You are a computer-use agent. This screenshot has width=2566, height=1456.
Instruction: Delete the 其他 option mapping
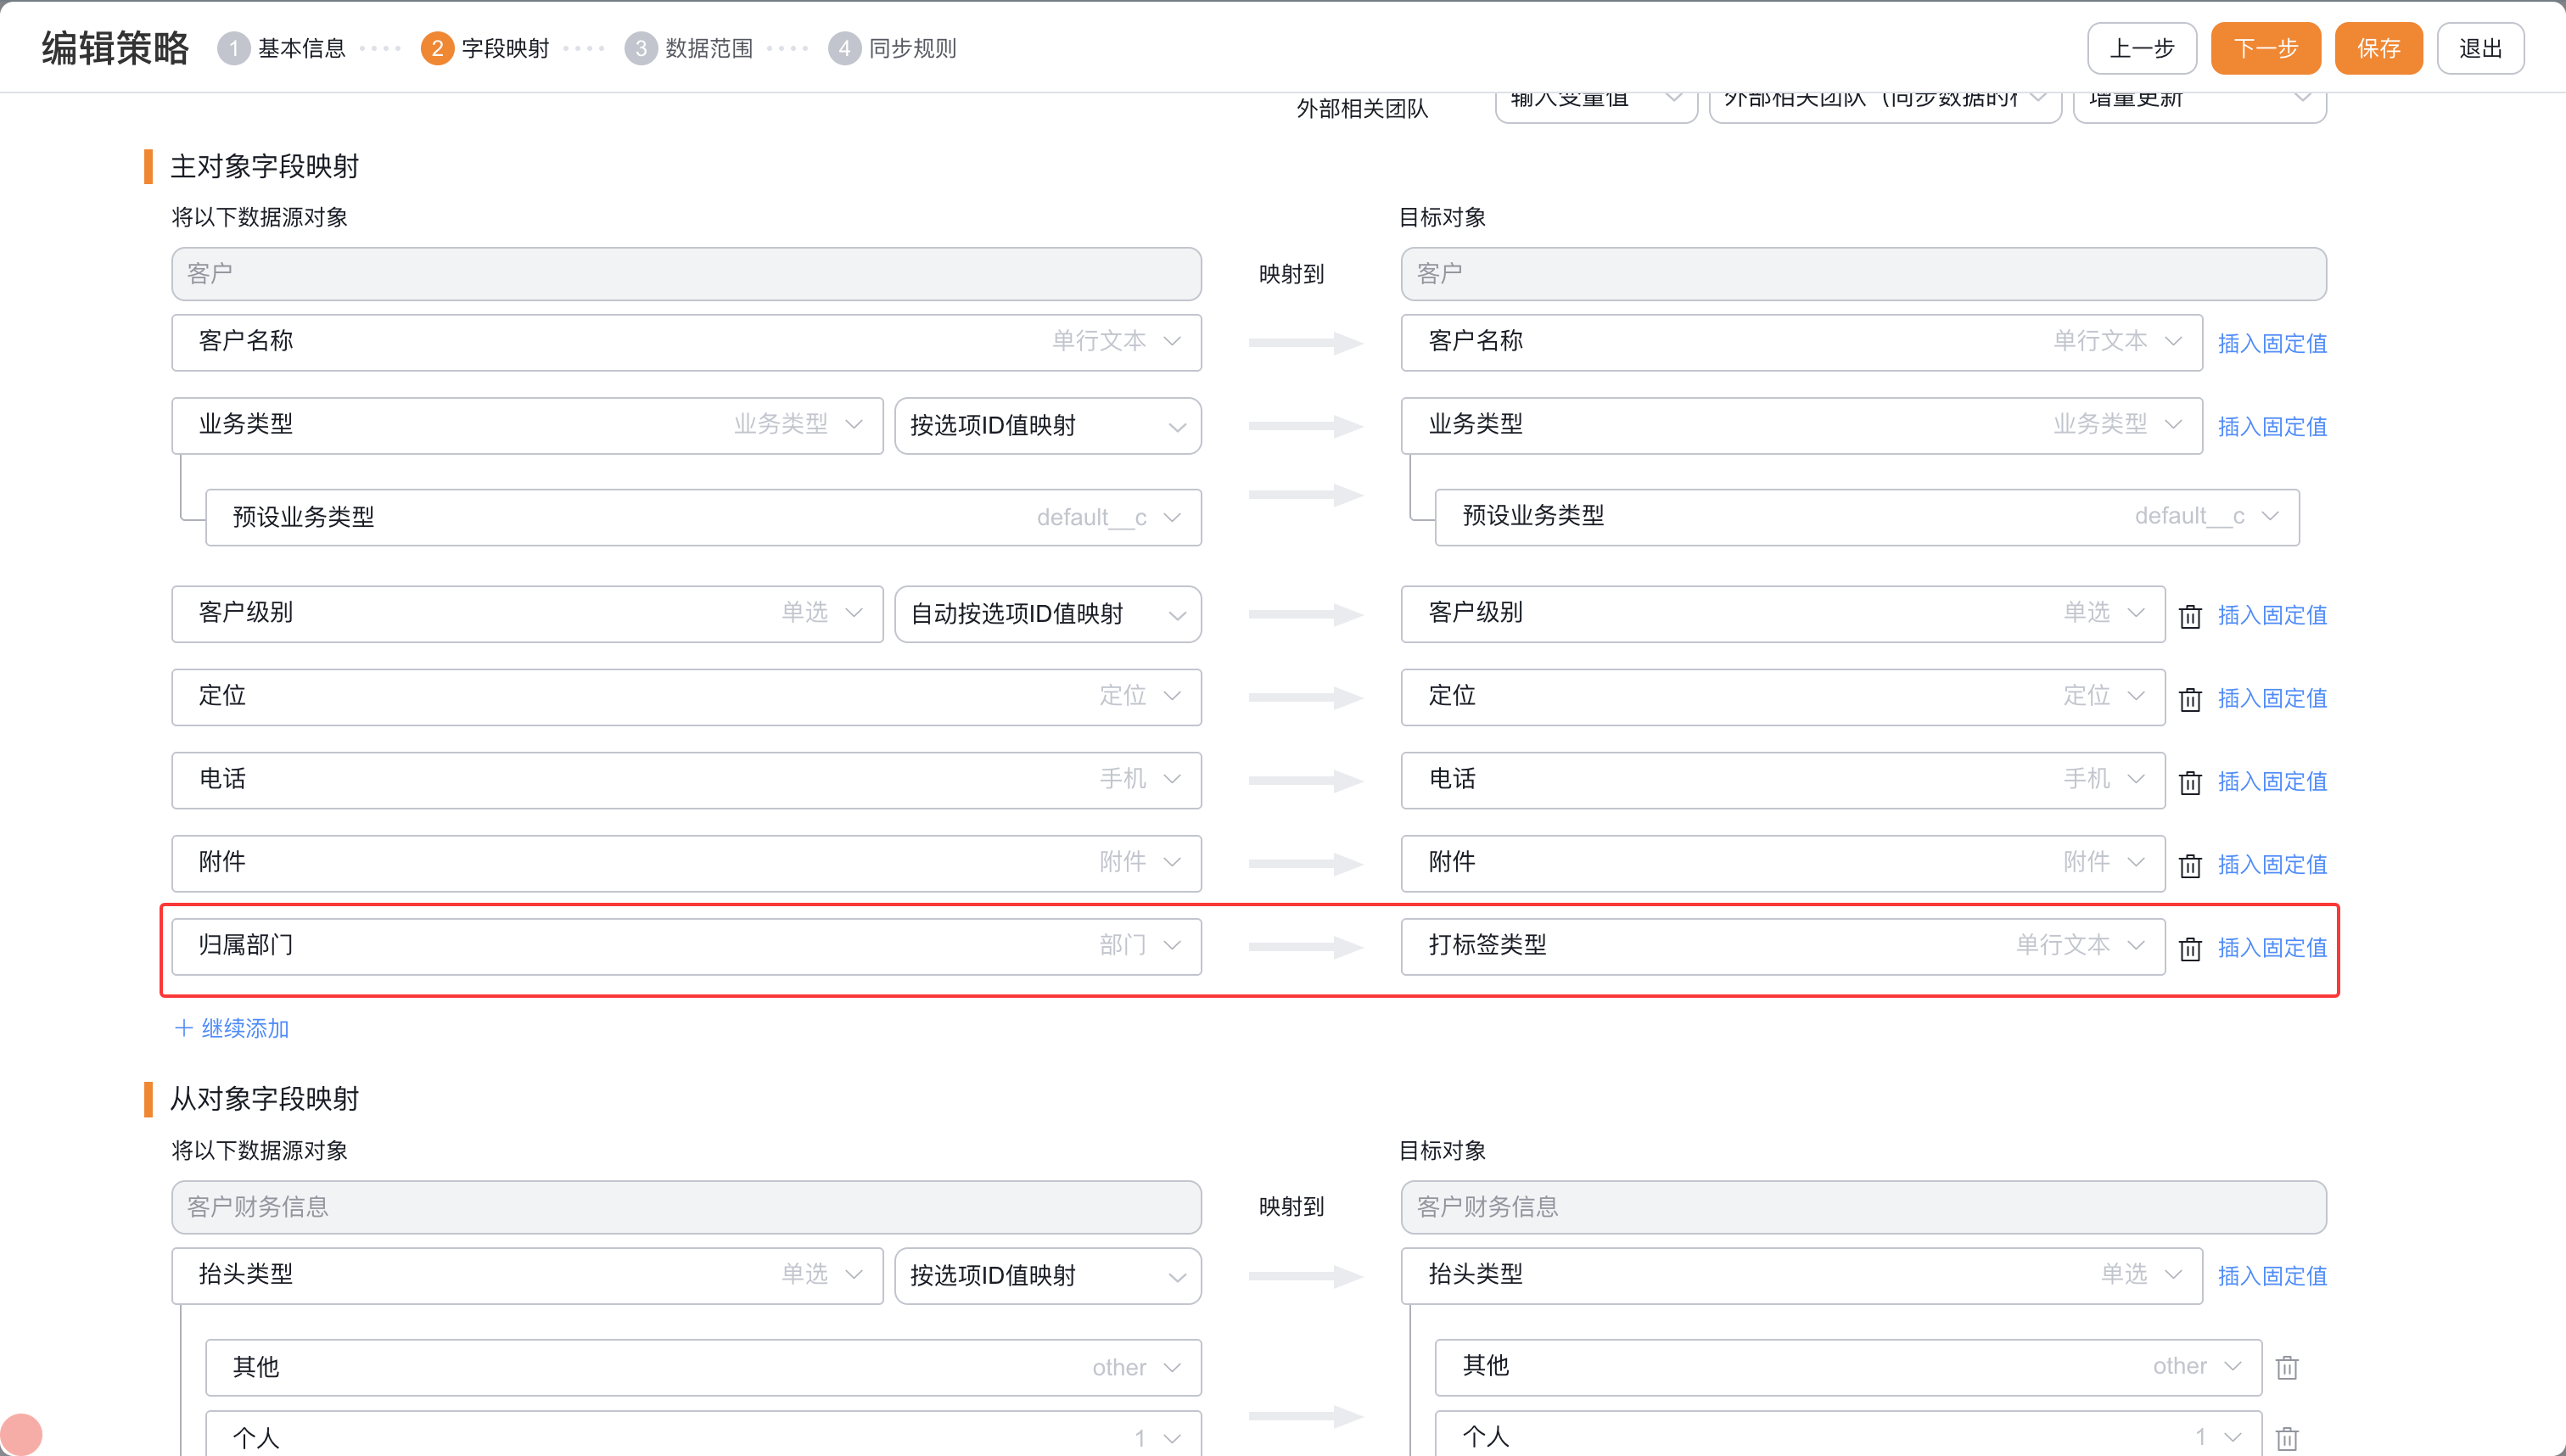tap(2286, 1367)
